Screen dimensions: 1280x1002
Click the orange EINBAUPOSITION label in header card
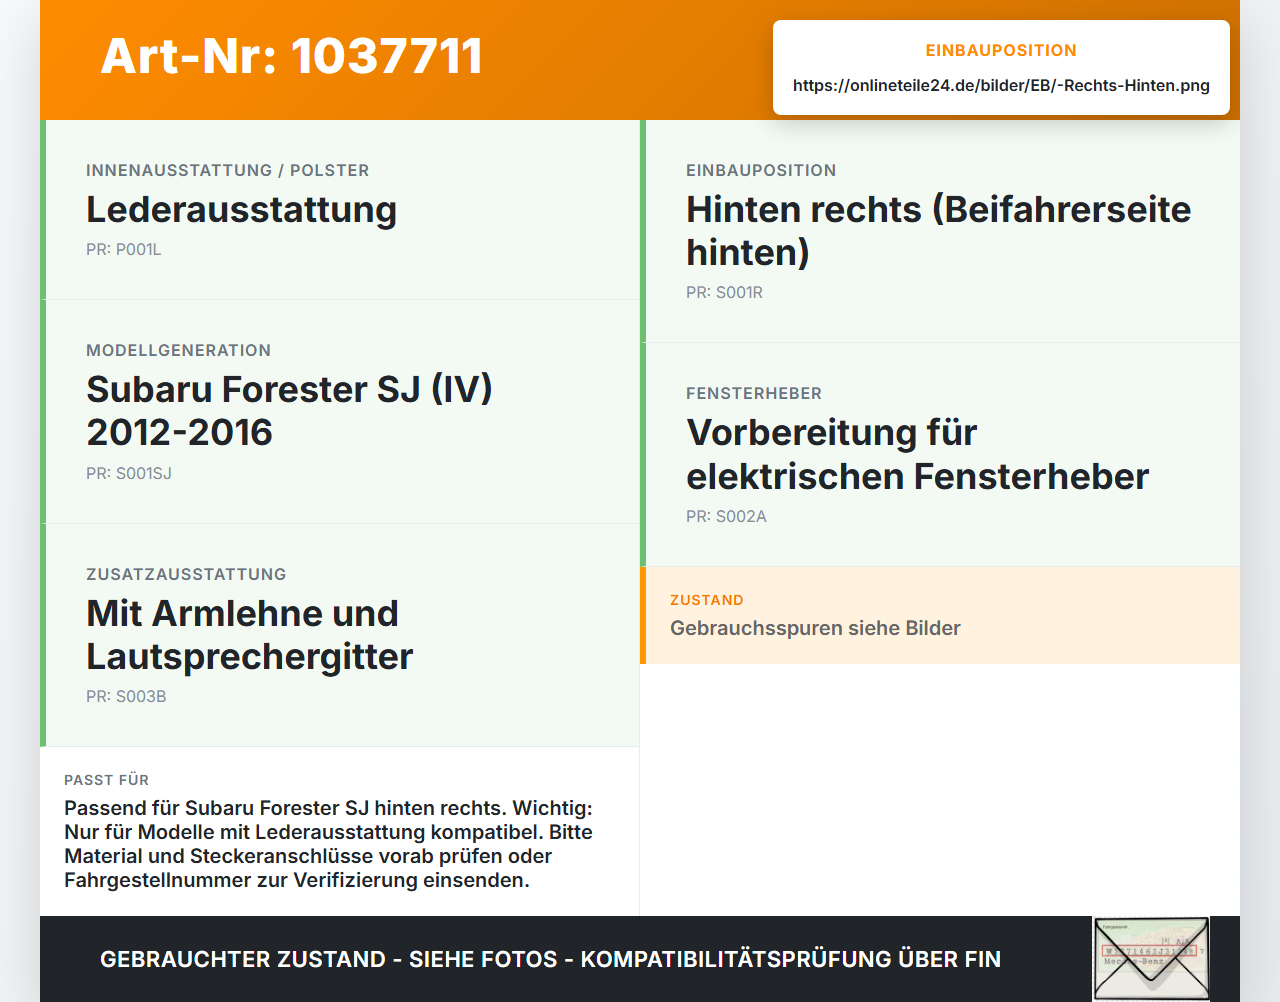click(x=1001, y=50)
